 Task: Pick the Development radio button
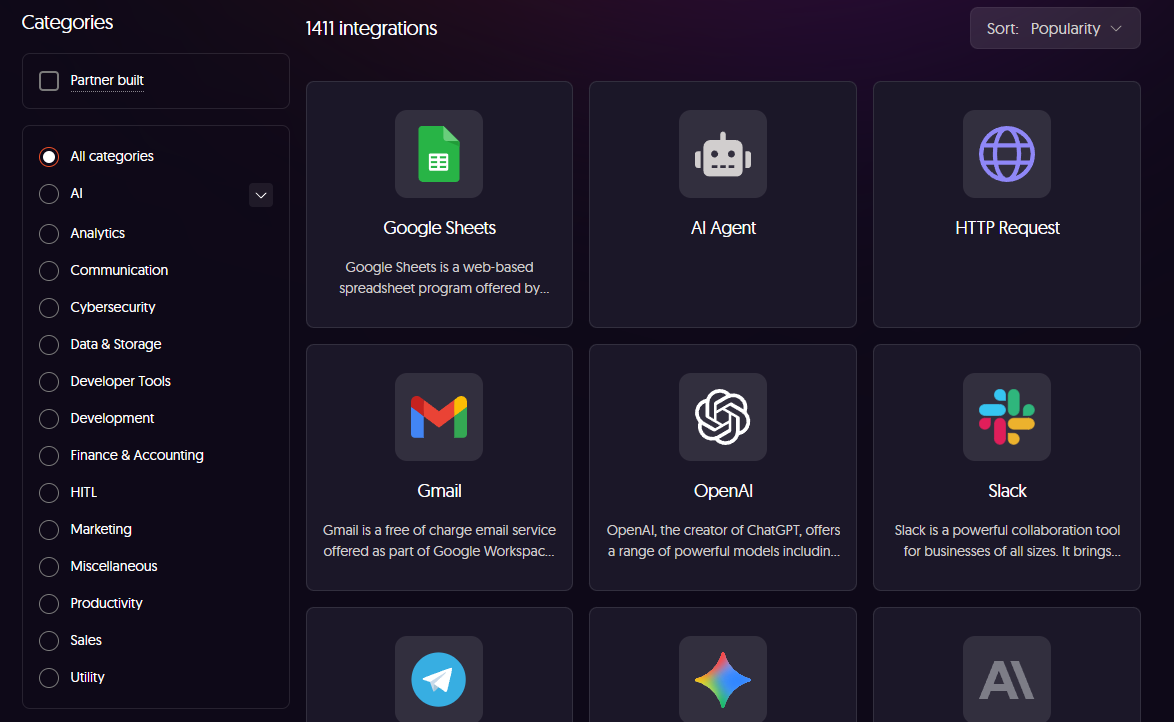coord(49,419)
